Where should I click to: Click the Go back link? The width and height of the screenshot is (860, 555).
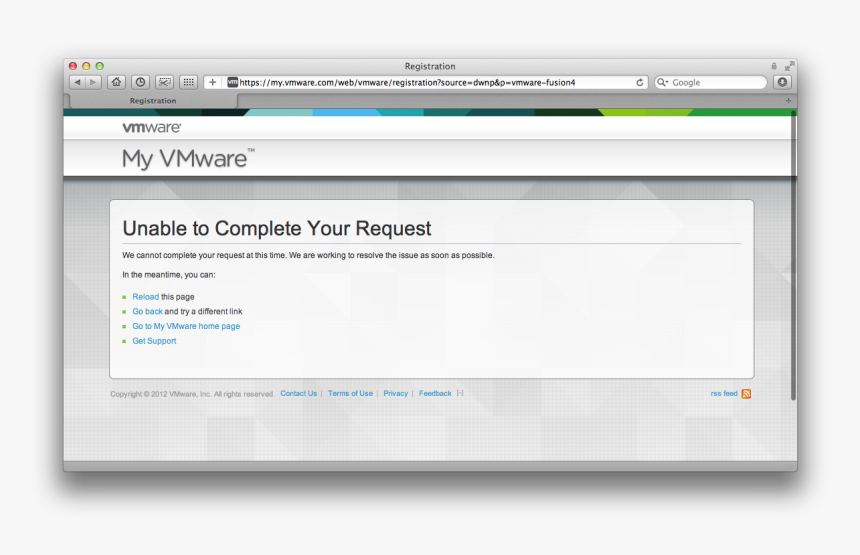[147, 312]
